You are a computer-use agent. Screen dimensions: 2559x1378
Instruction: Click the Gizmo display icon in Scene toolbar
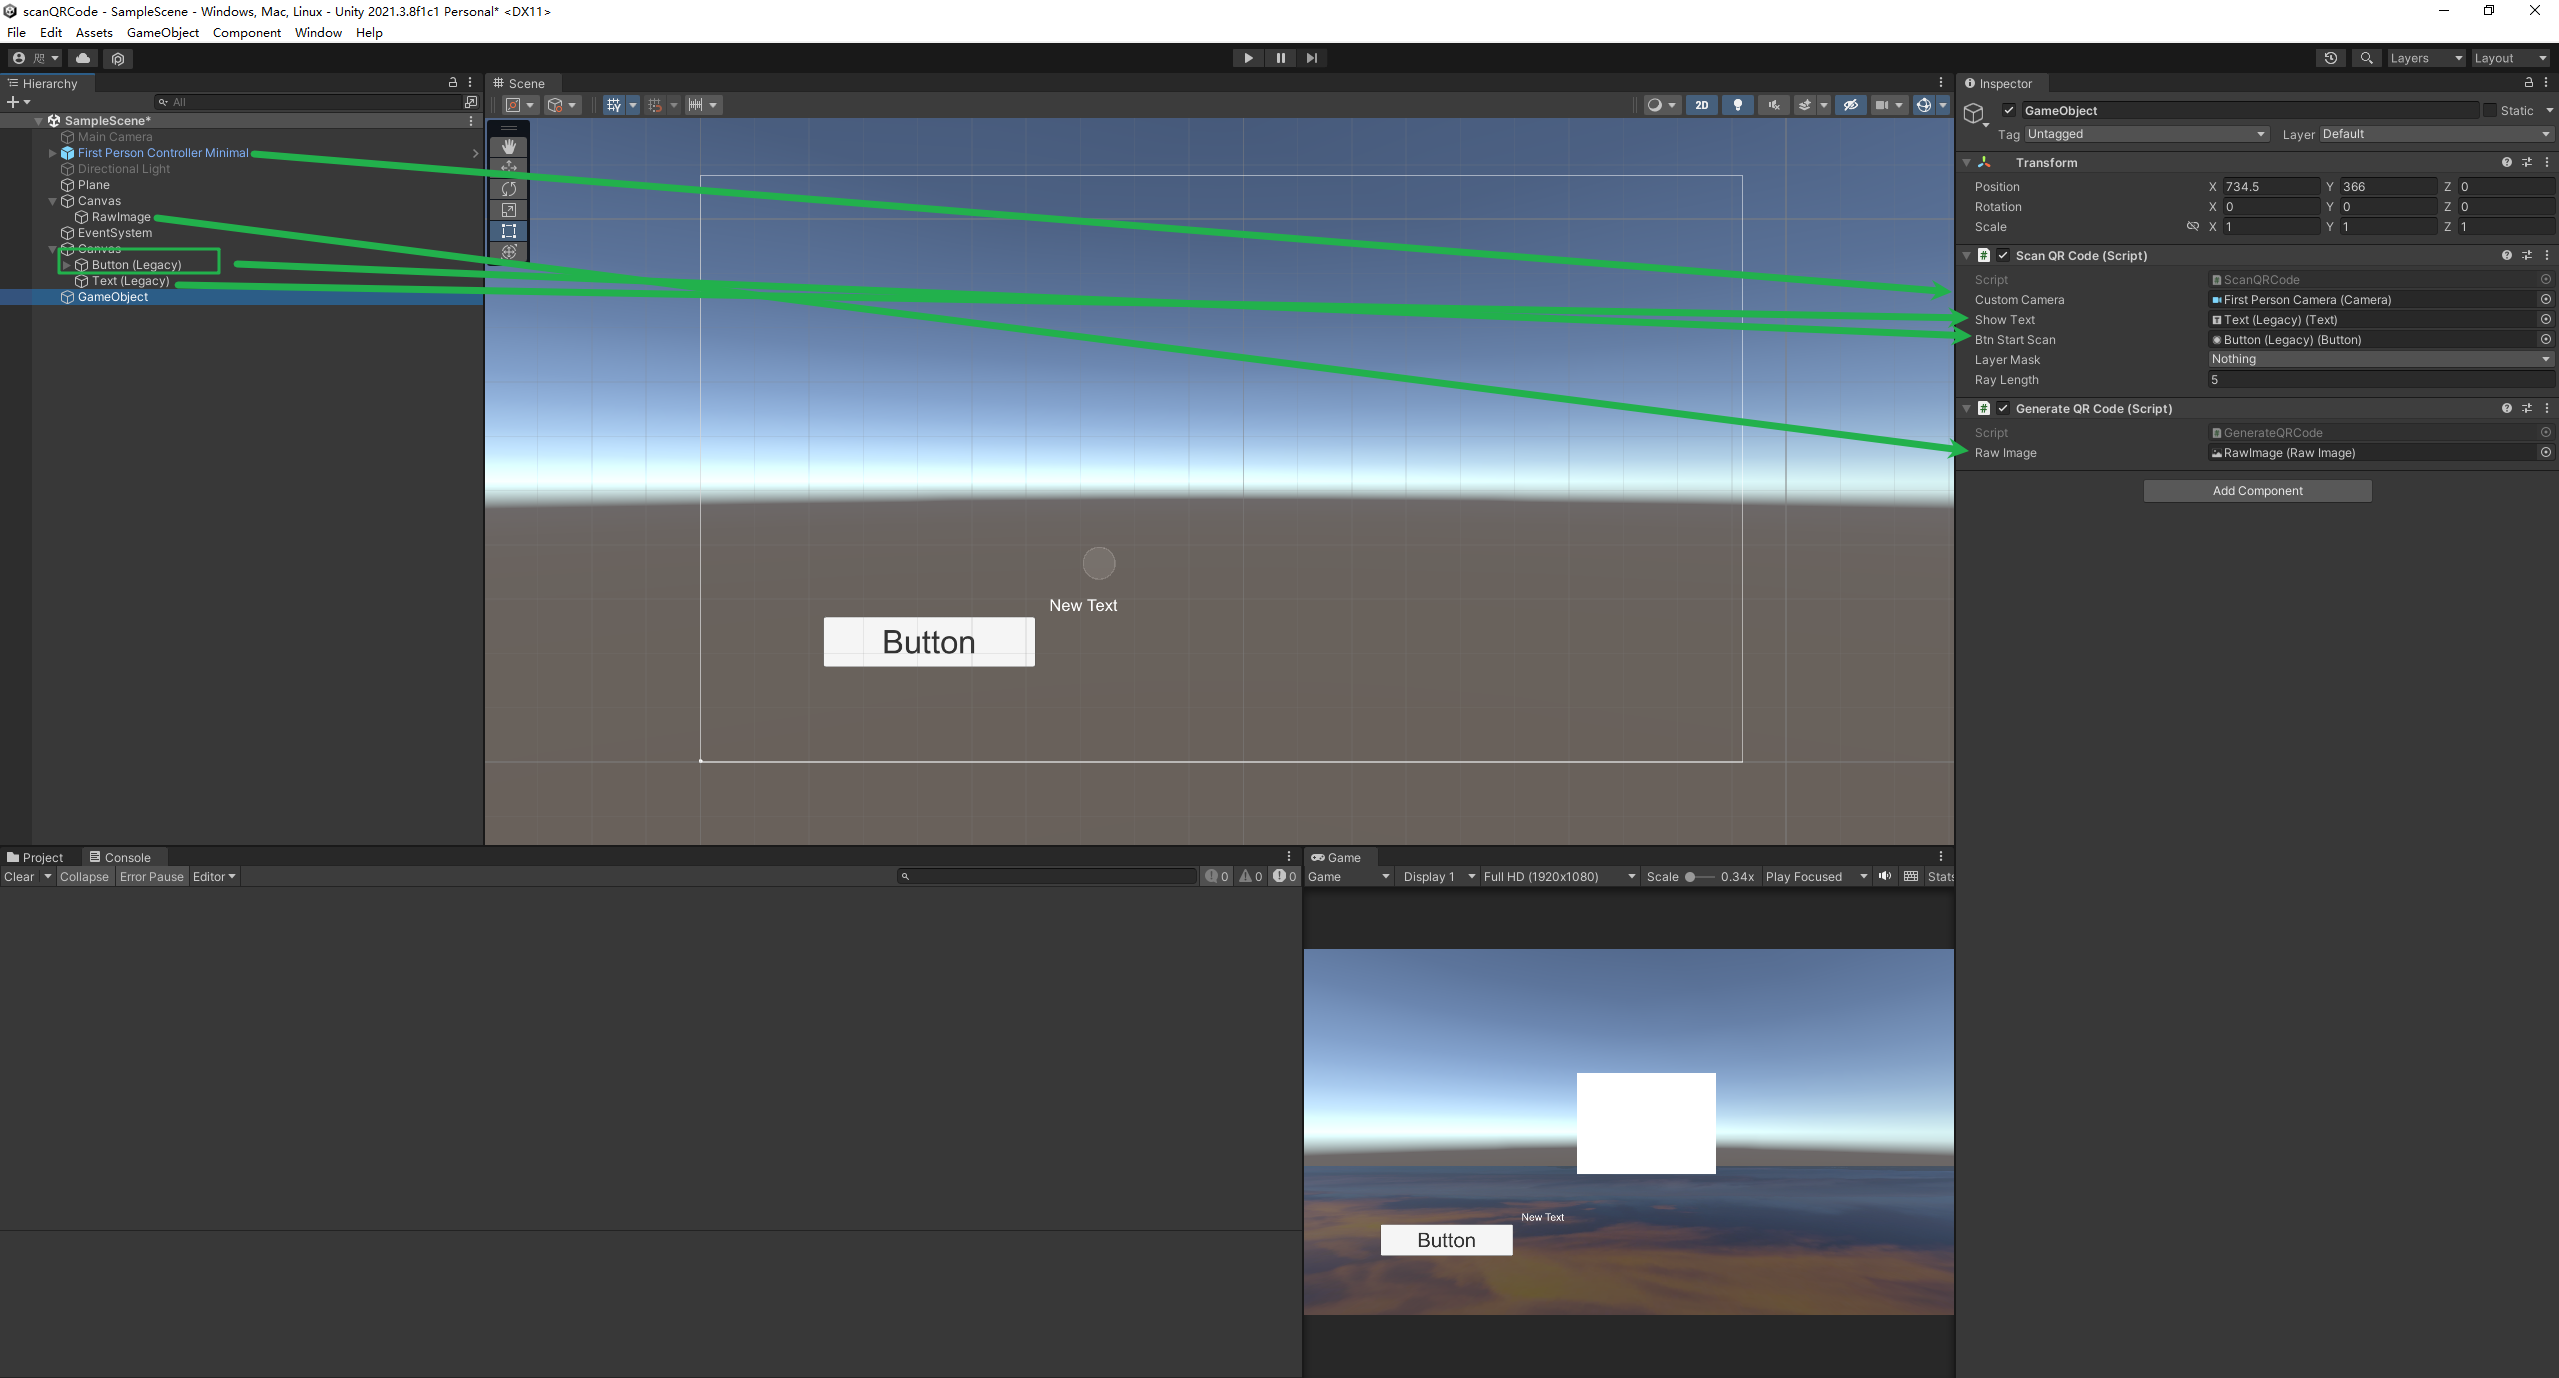1923,105
